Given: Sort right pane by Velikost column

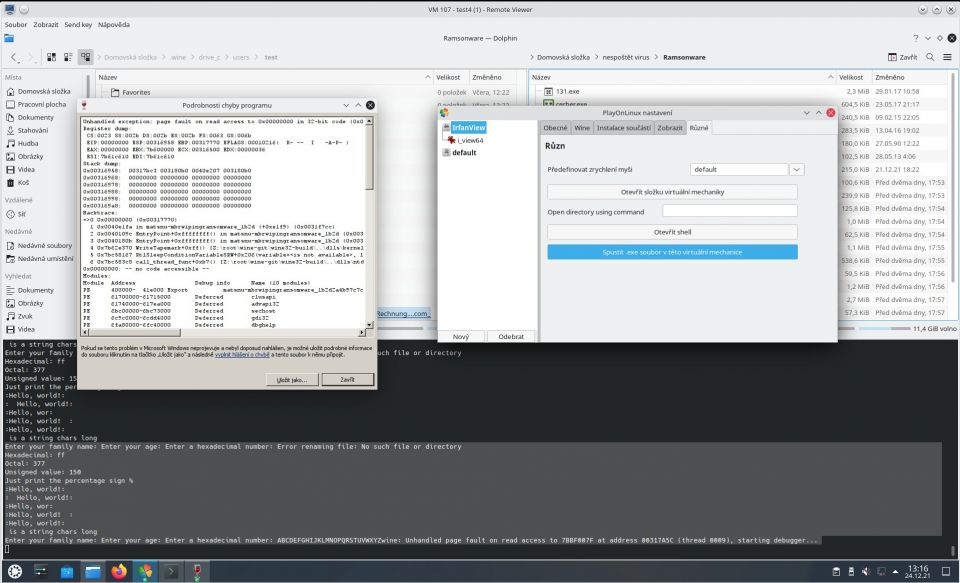Looking at the screenshot, I should (851, 77).
